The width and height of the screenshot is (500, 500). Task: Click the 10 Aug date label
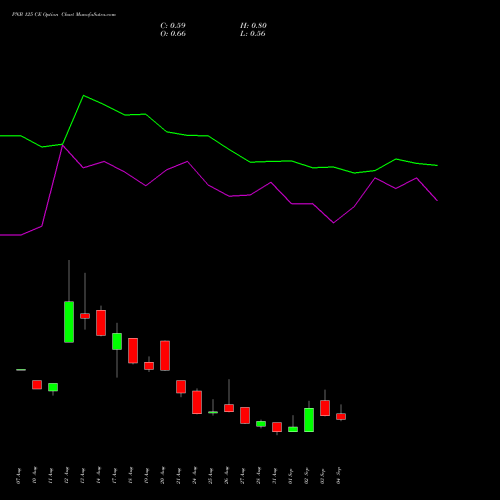click(x=35, y=476)
